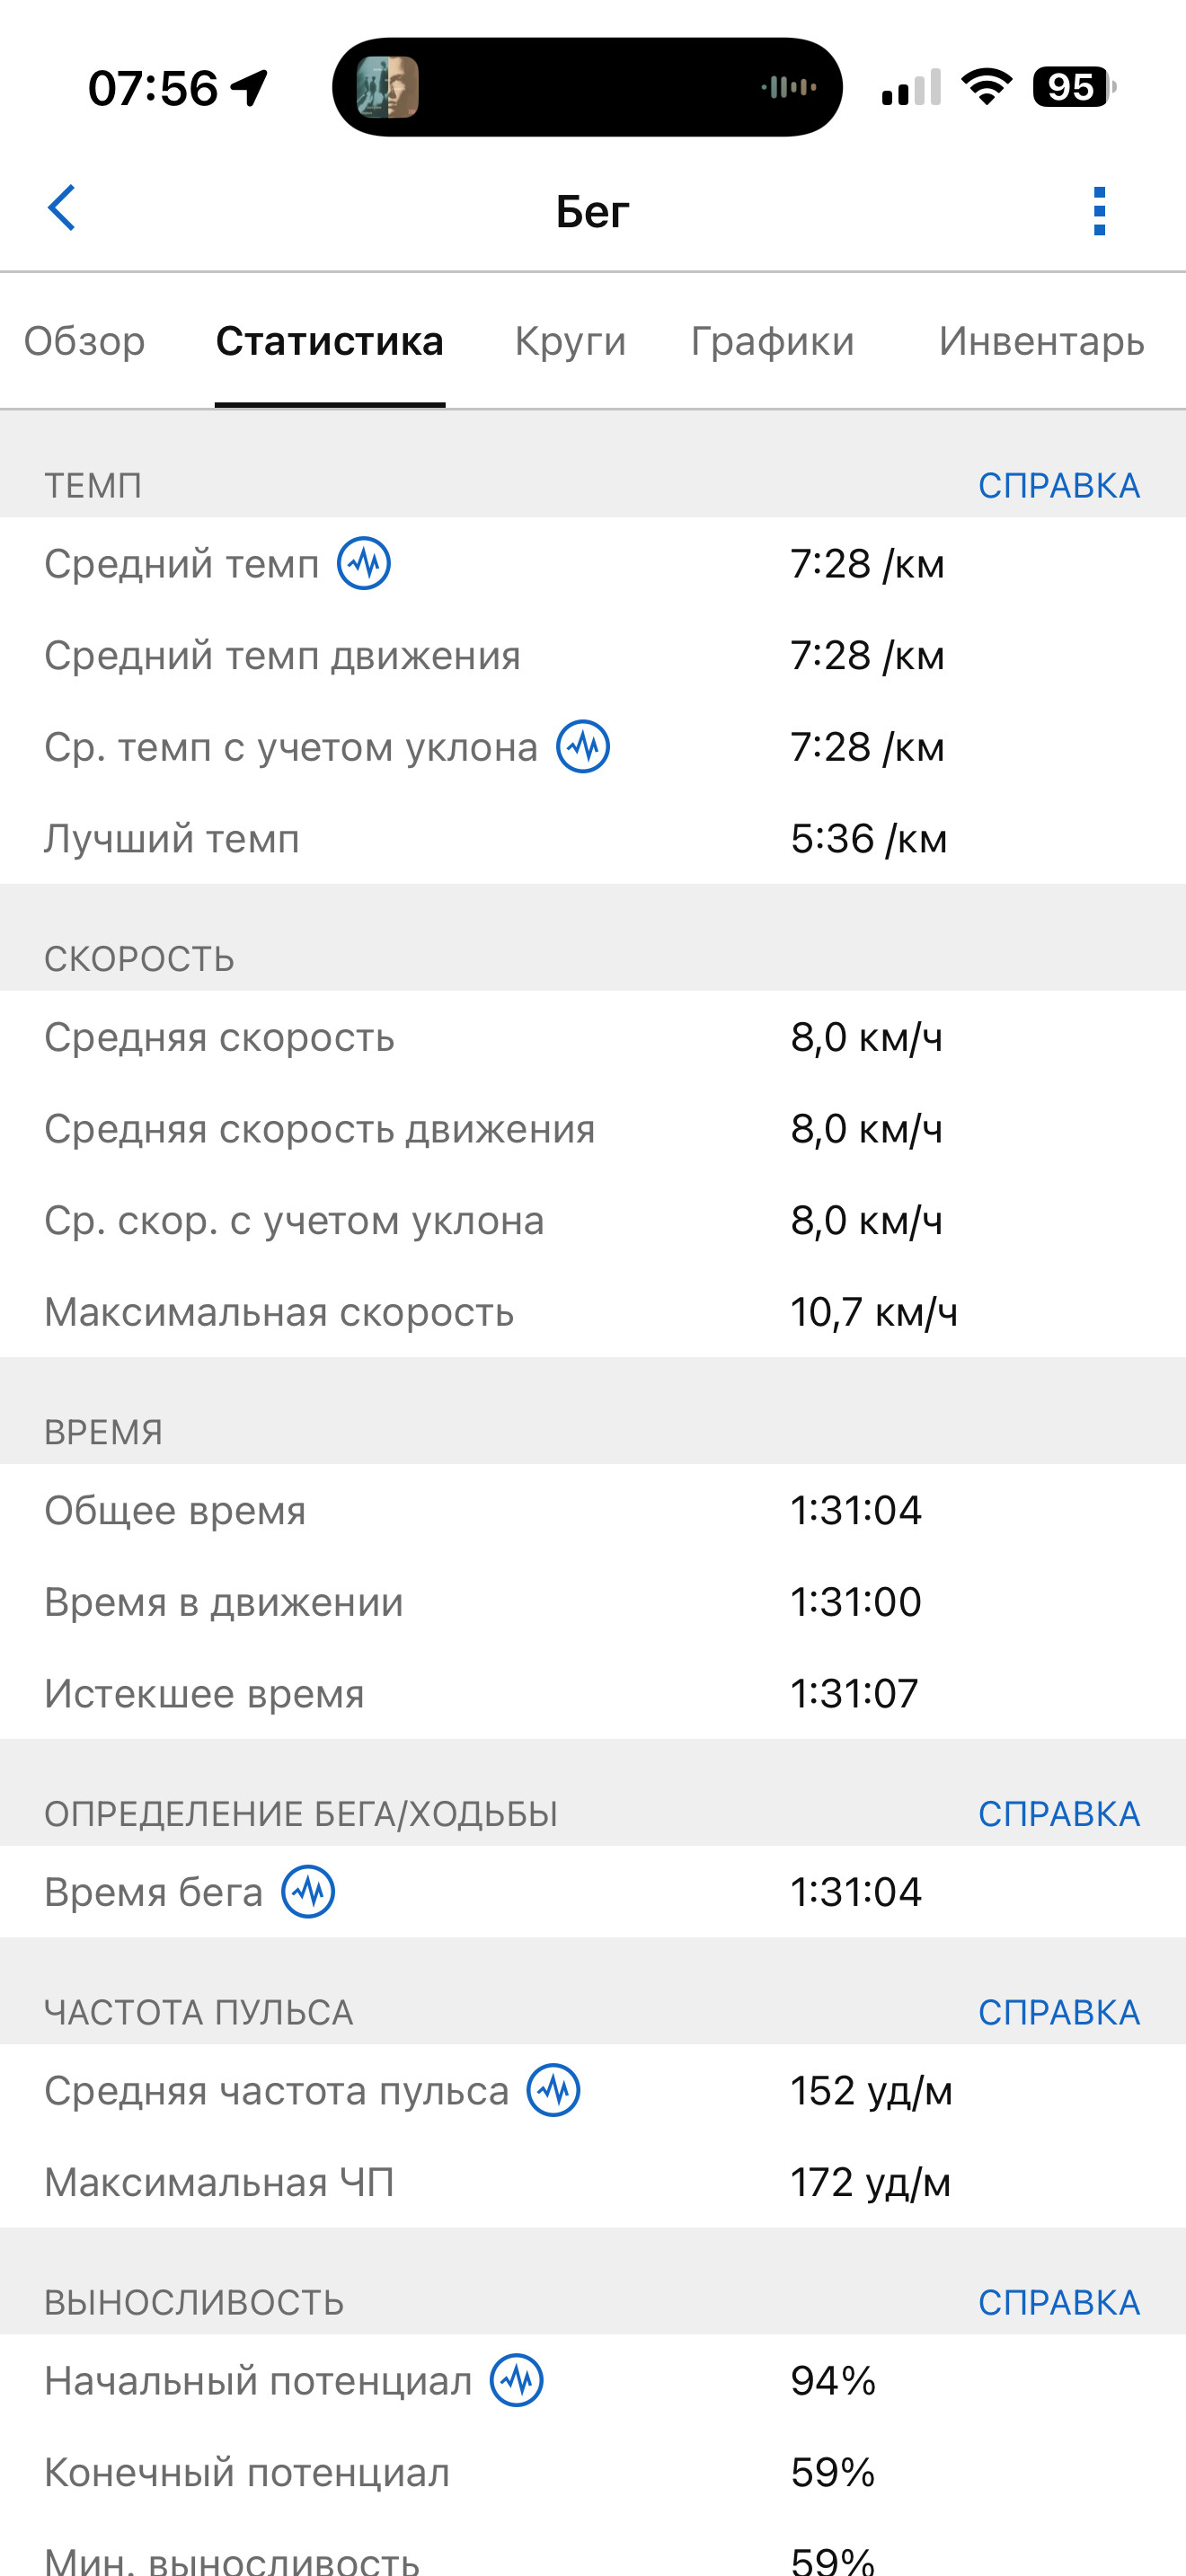
Task: Open СПРАВКА for Определение бега/ходьбы
Action: 1059,1813
